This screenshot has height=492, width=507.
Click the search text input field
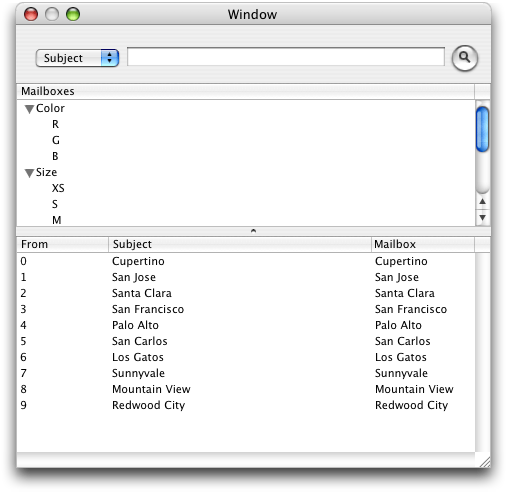(x=286, y=57)
